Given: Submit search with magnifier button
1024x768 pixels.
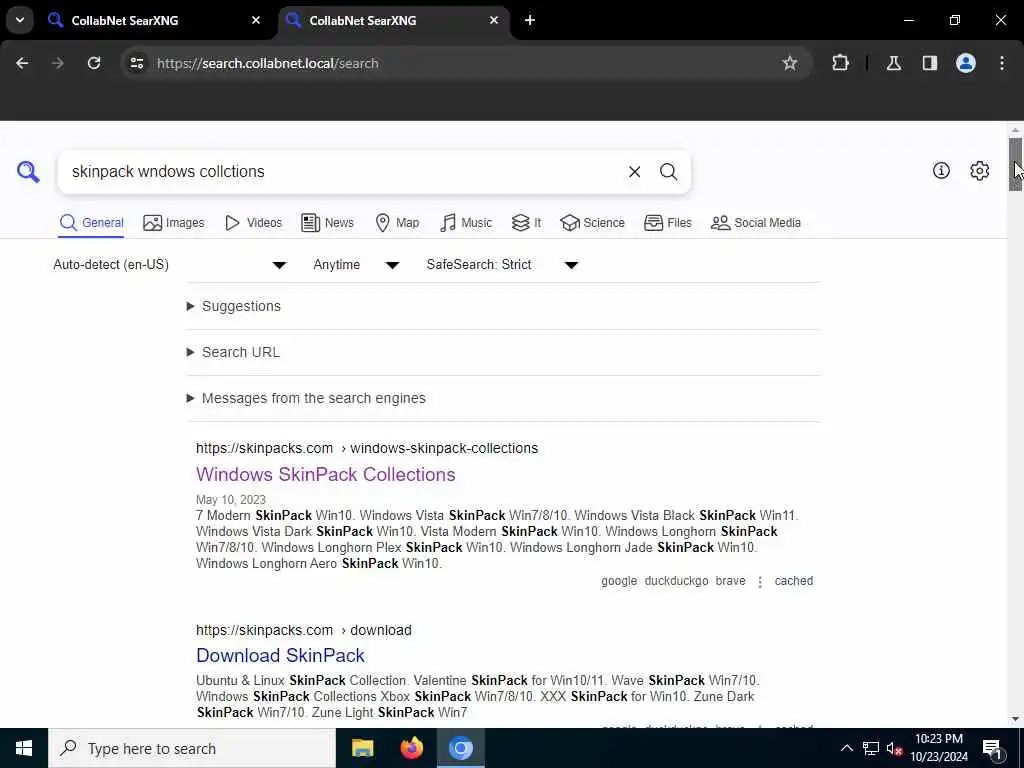Looking at the screenshot, I should pyautogui.click(x=668, y=172).
